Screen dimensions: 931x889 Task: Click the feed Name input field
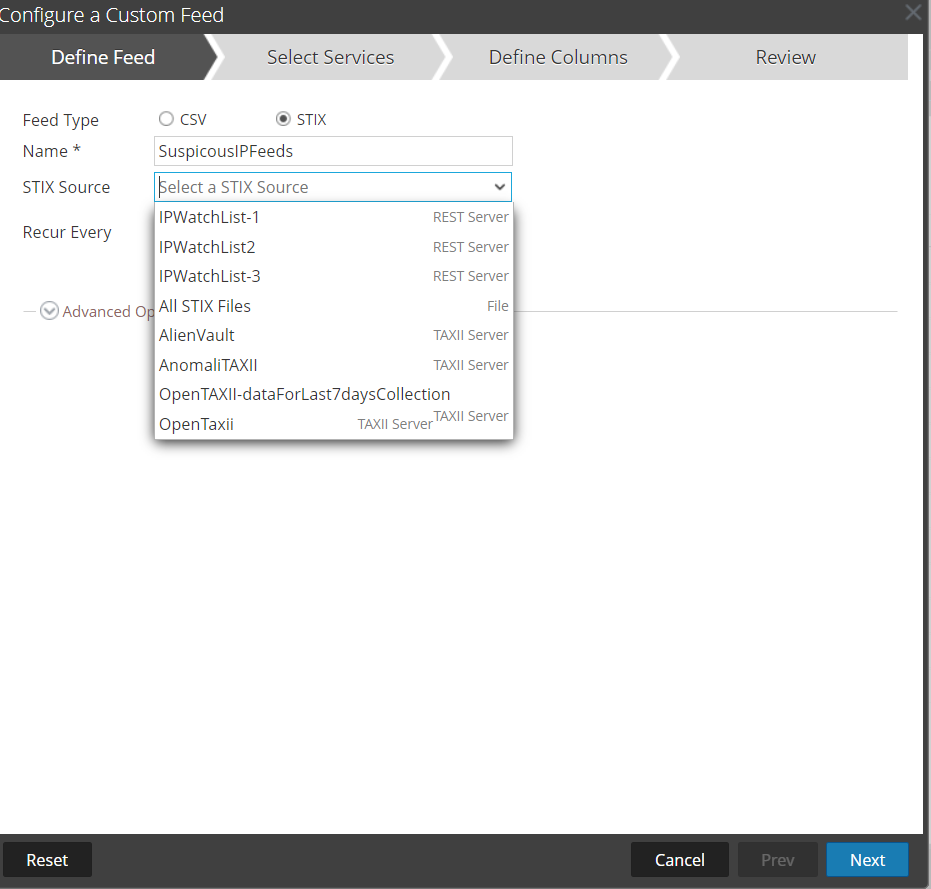click(334, 151)
